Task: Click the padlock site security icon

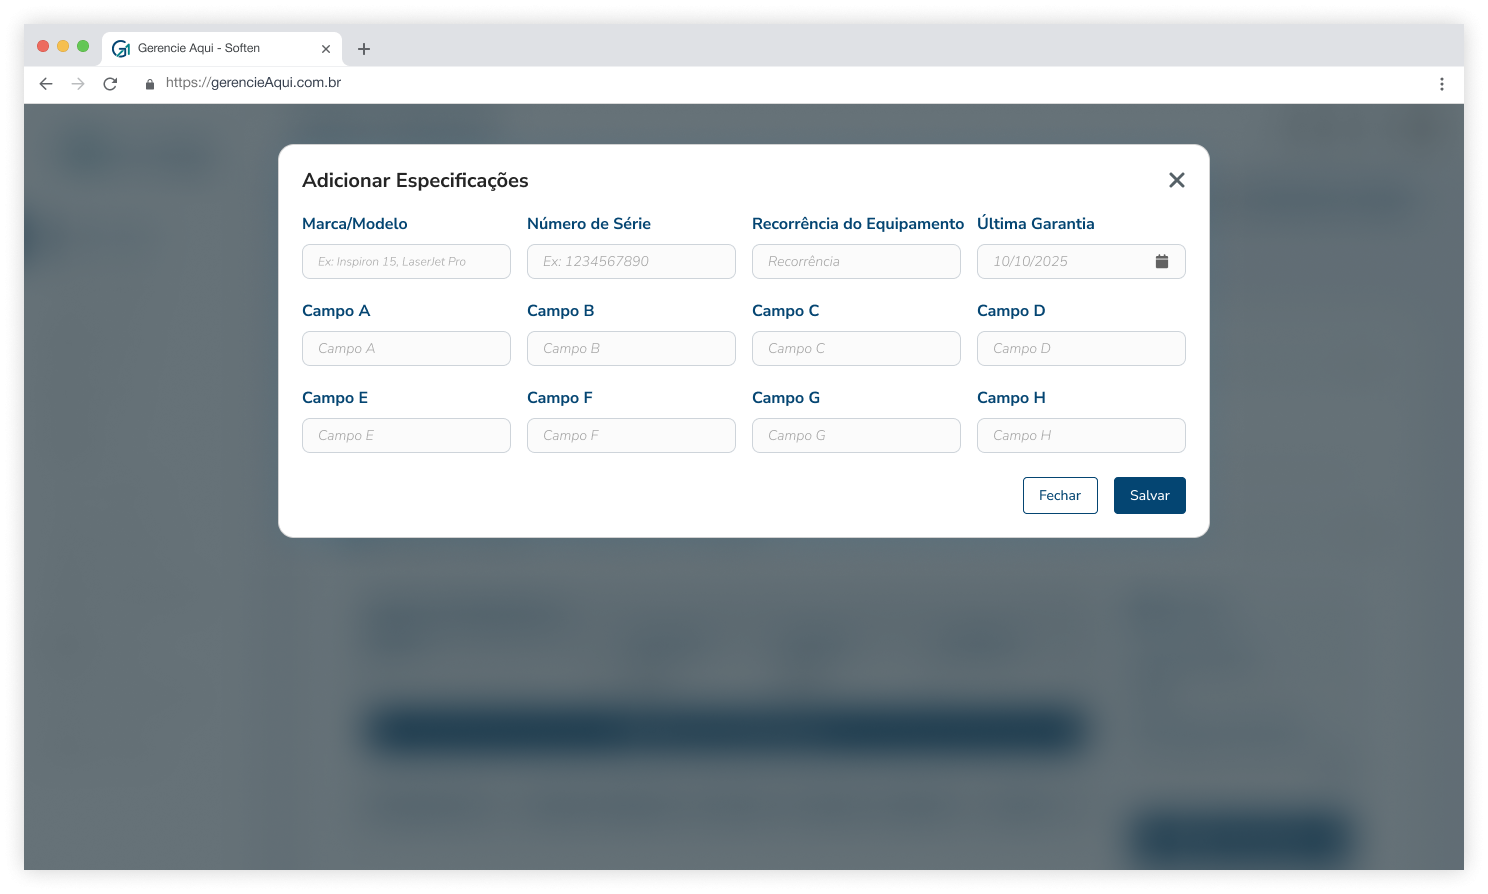Action: pyautogui.click(x=150, y=84)
